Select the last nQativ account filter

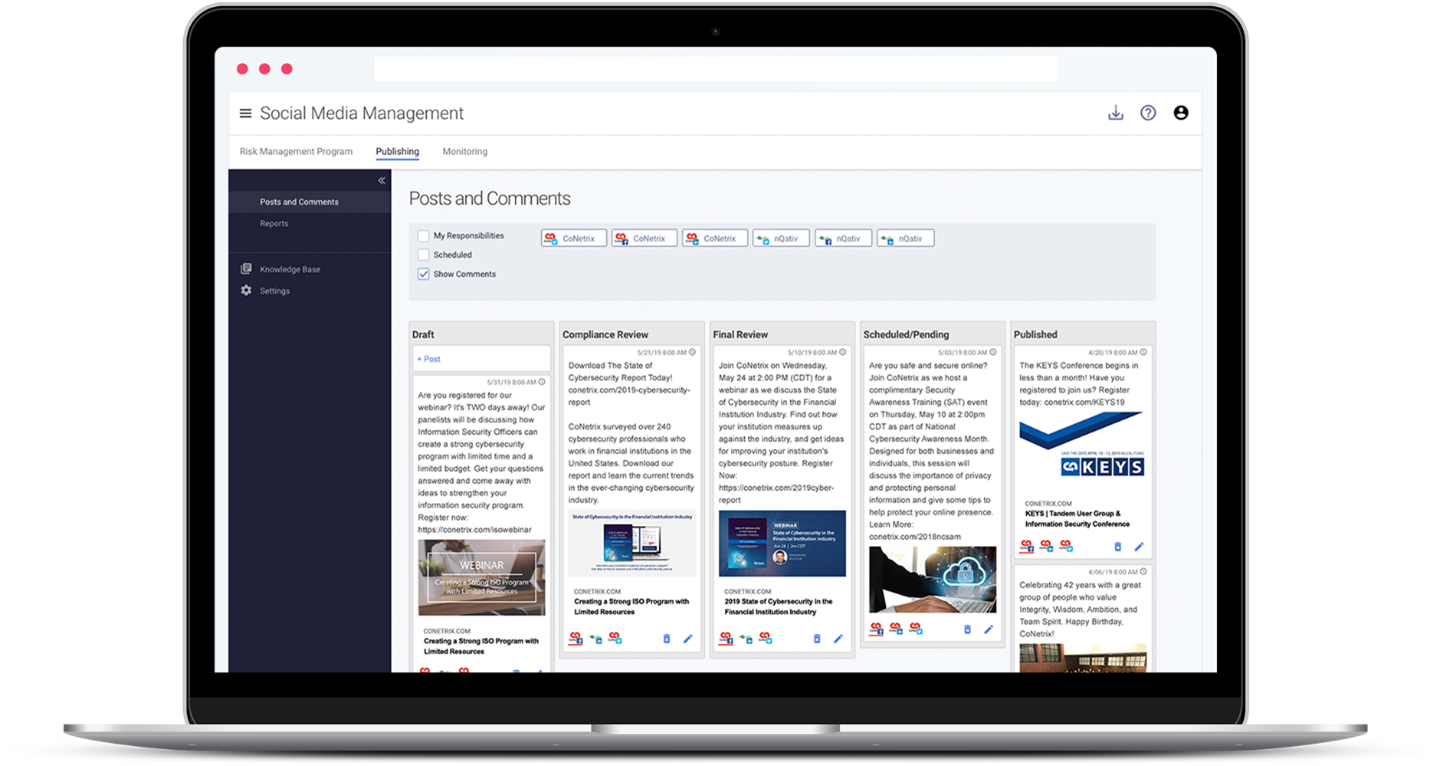906,238
